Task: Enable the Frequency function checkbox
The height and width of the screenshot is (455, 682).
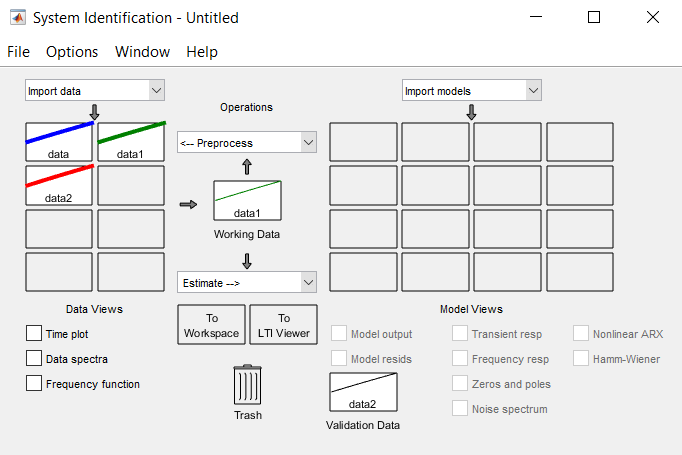Action: coord(34,384)
